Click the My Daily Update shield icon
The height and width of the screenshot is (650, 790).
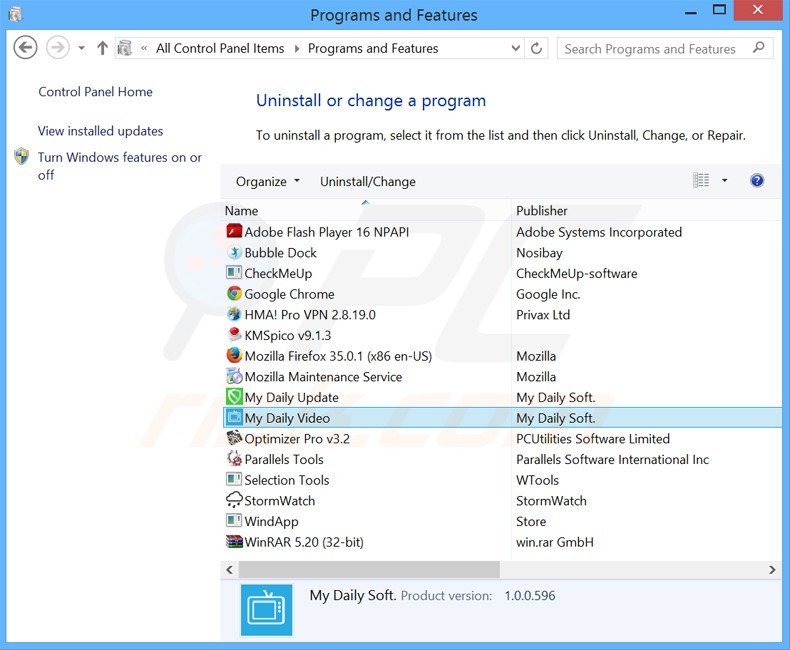click(x=234, y=397)
